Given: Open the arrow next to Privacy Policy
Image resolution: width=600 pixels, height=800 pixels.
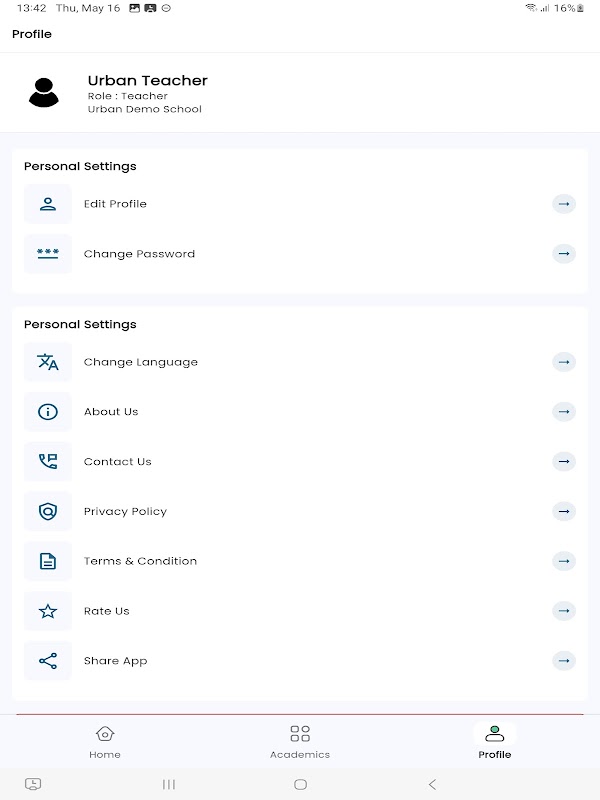Looking at the screenshot, I should tap(564, 511).
